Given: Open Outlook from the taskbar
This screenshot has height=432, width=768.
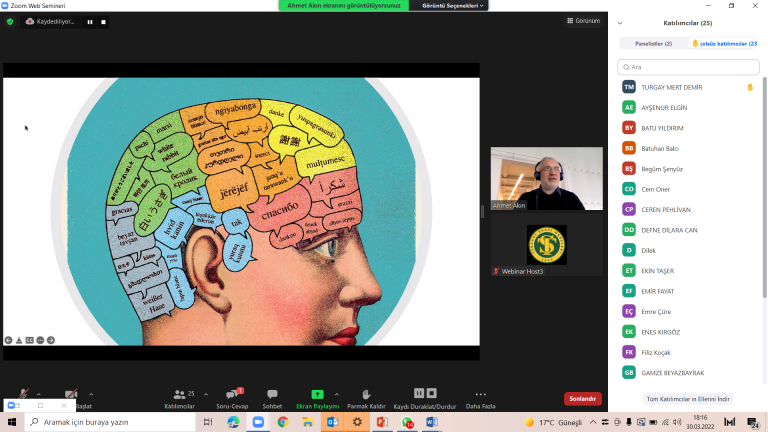Looking at the screenshot, I should pos(333,422).
